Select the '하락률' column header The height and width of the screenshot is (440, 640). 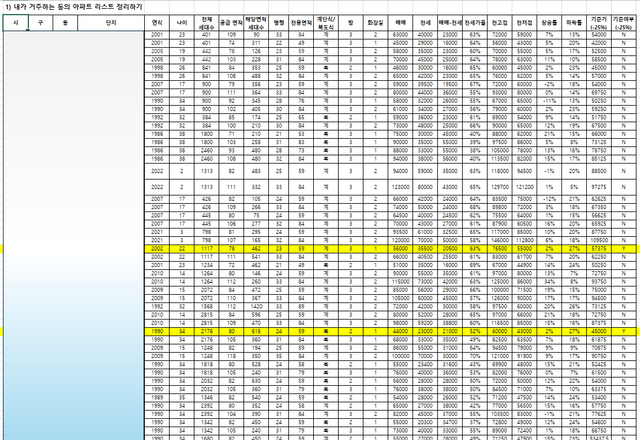pyautogui.click(x=574, y=23)
